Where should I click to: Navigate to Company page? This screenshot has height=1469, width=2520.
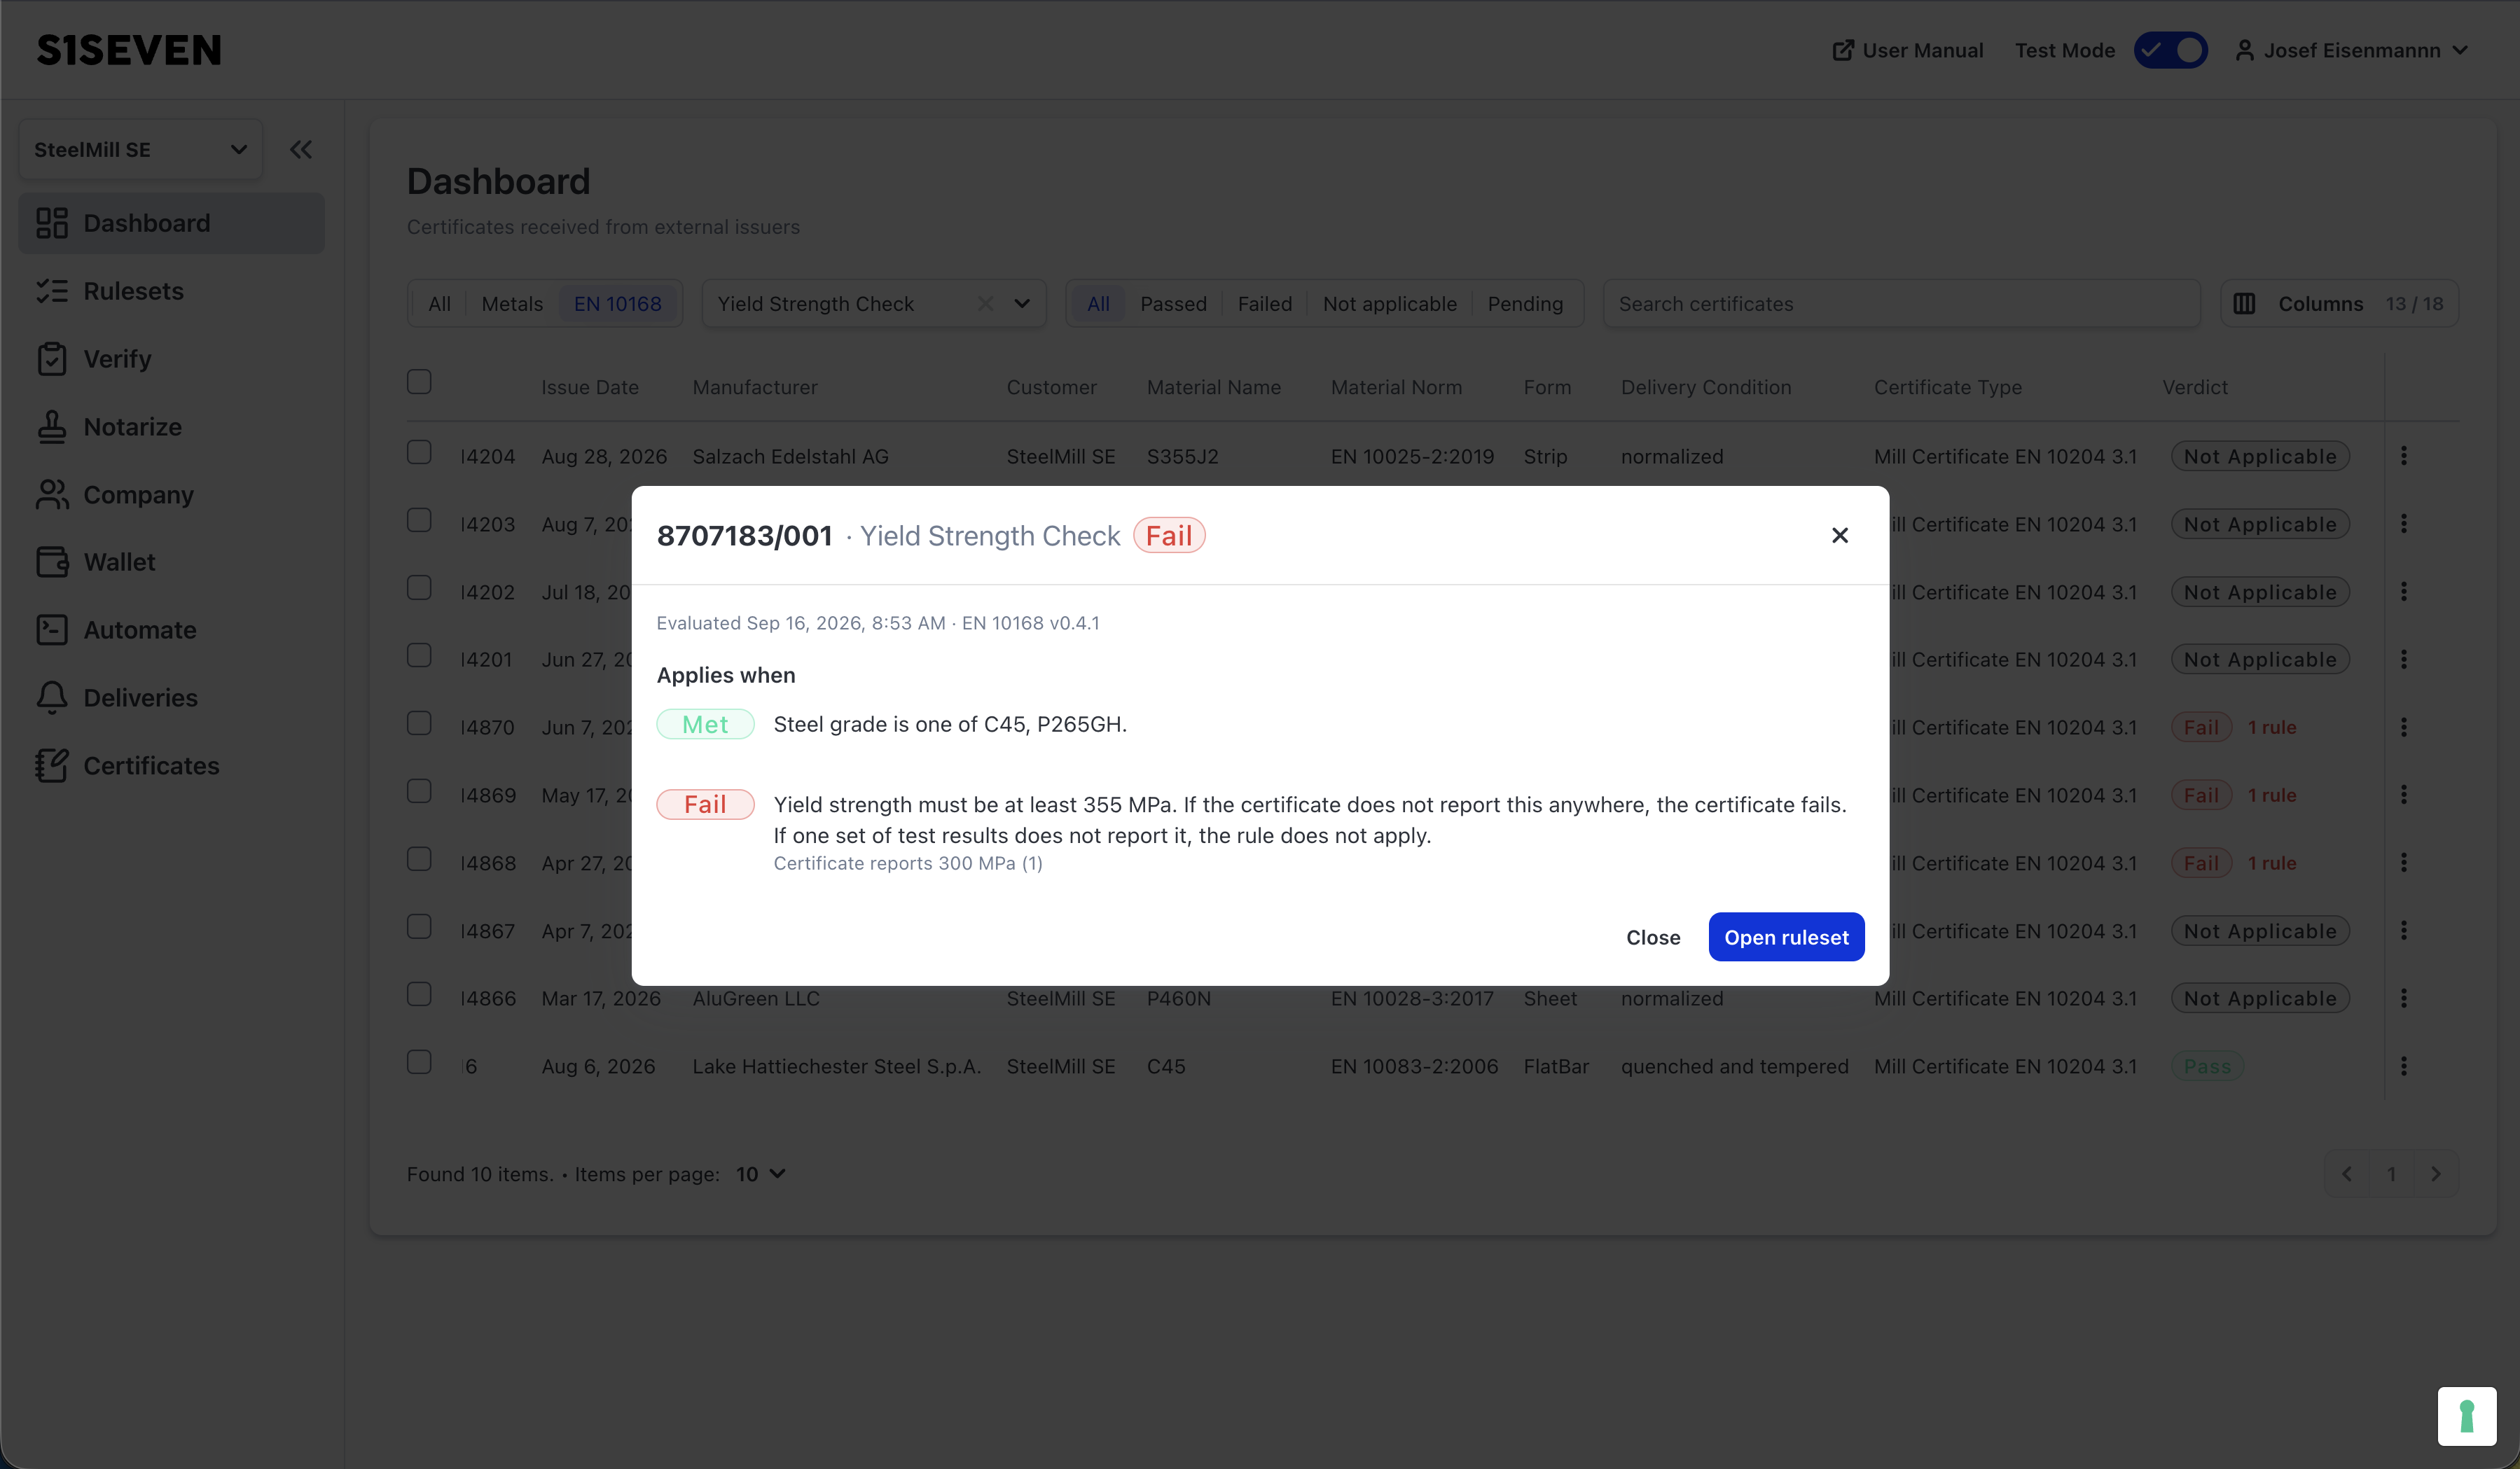point(171,494)
